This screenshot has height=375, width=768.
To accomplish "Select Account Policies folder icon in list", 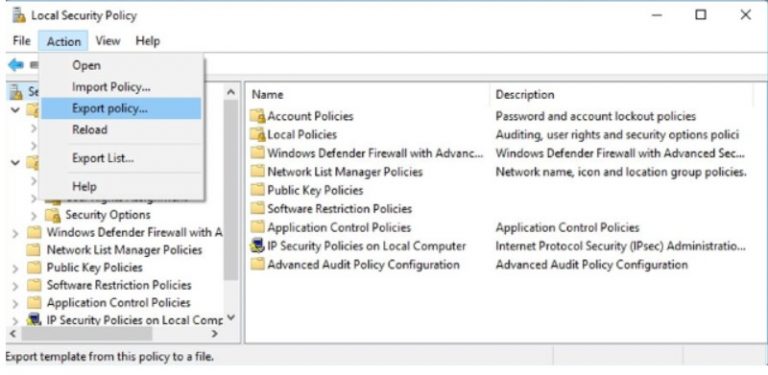I will point(258,116).
